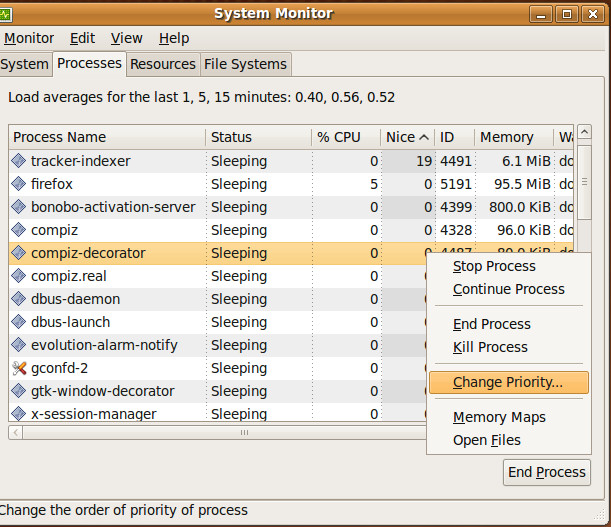Viewport: 611px width, 527px height.
Task: Choose Stop Process from context menu
Action: 509,266
